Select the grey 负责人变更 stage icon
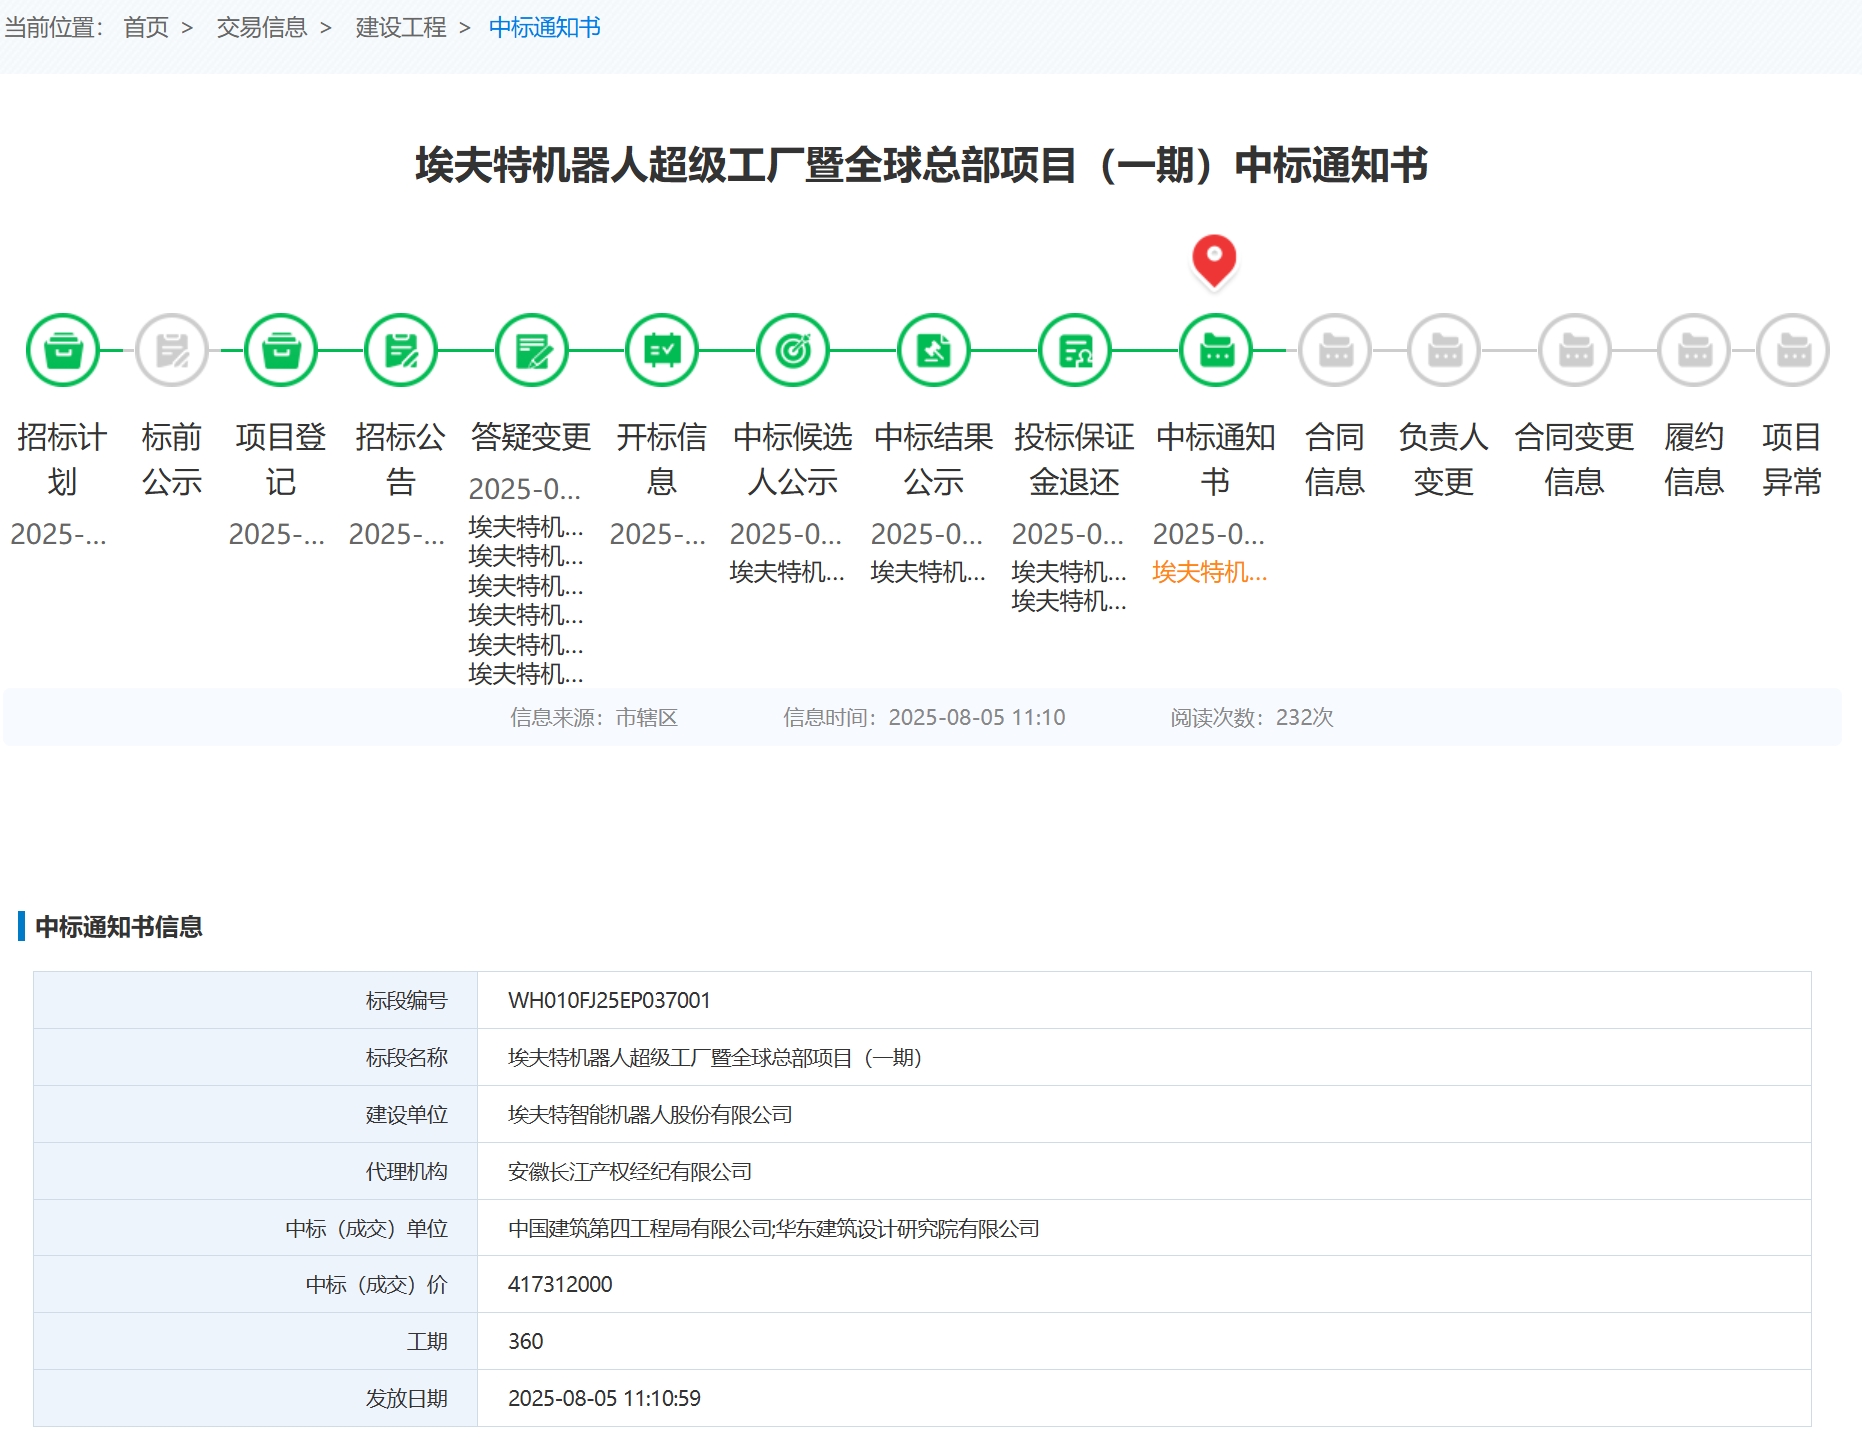 click(x=1444, y=351)
